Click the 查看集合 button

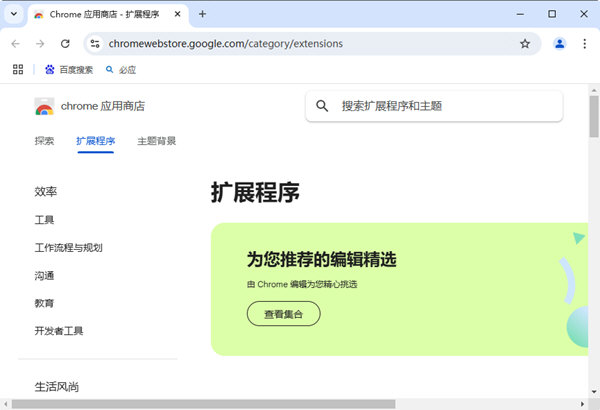click(x=284, y=314)
